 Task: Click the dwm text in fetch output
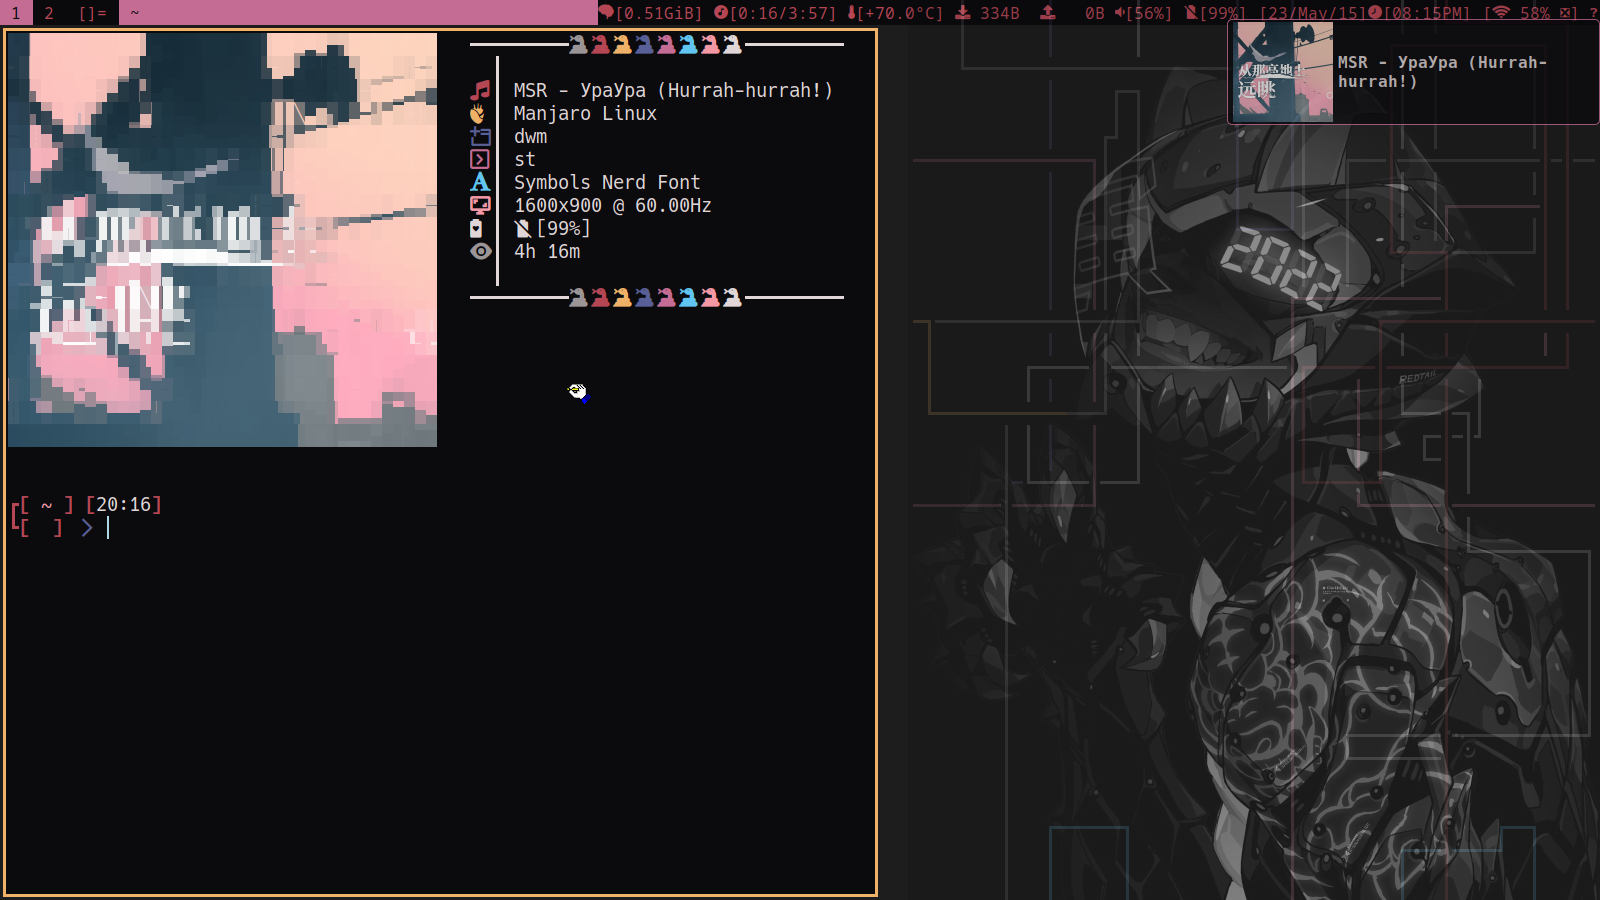click(530, 136)
